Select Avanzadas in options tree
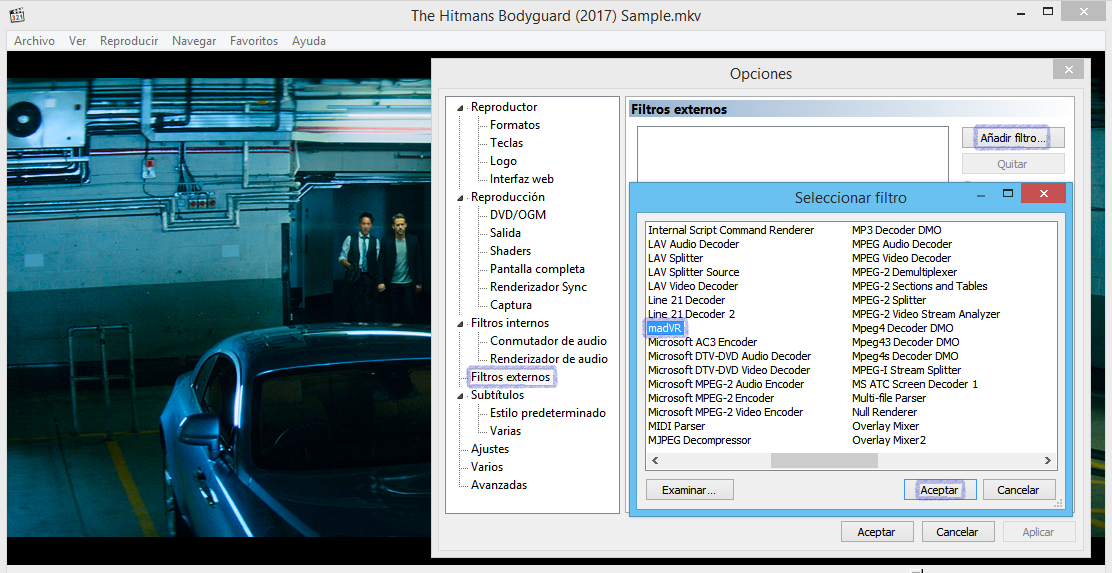 coord(499,485)
